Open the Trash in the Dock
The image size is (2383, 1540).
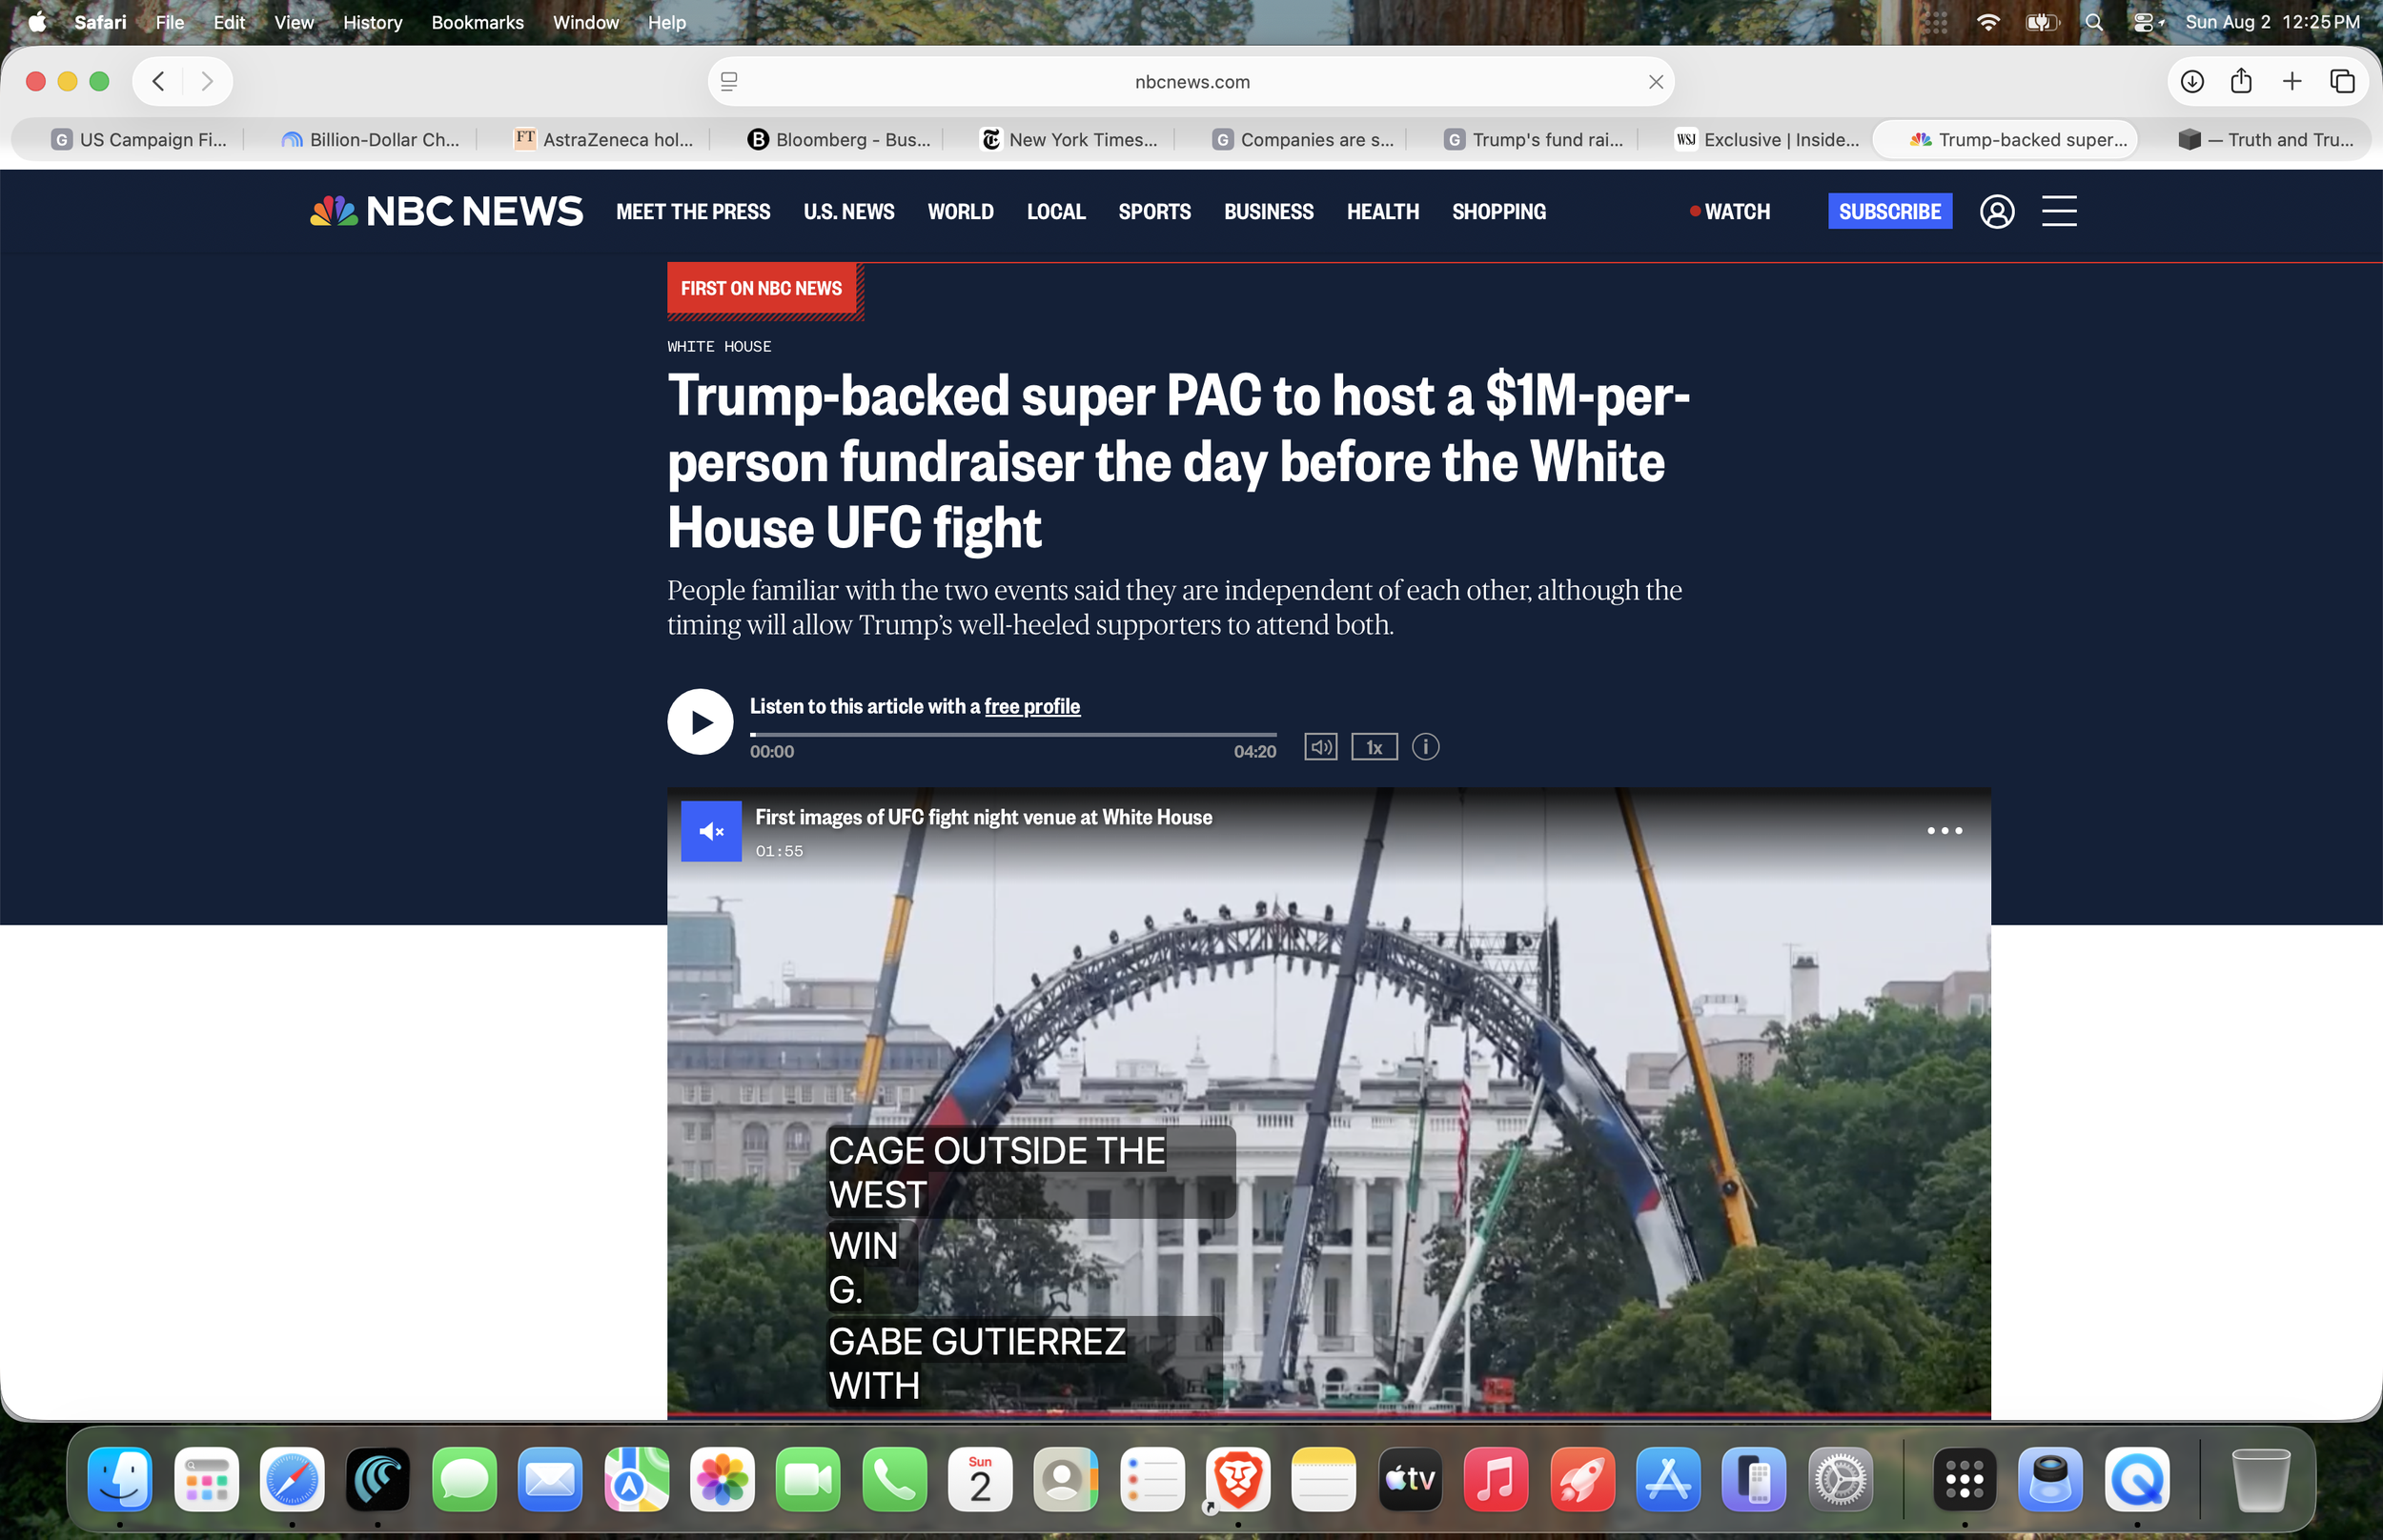click(x=2260, y=1479)
